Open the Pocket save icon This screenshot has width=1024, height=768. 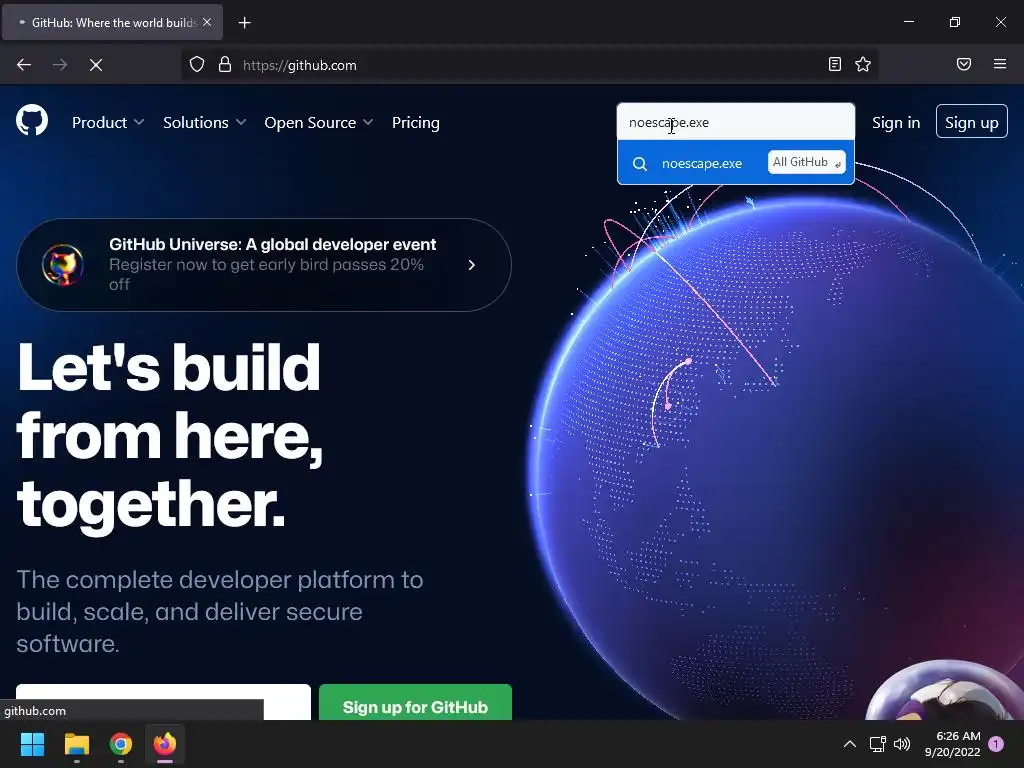[x=964, y=64]
